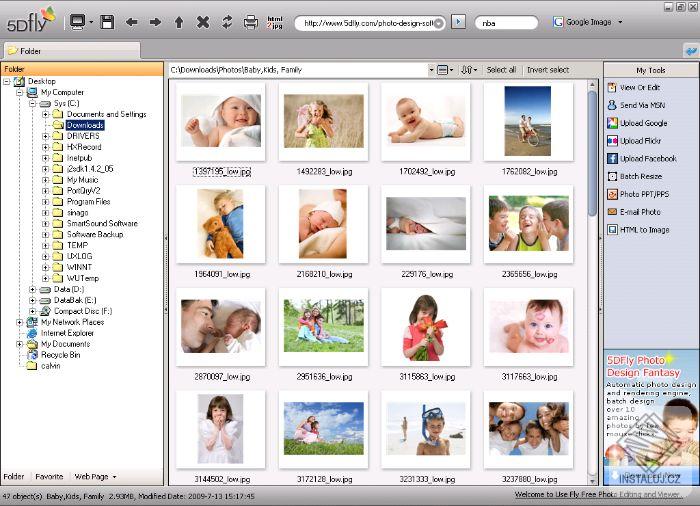Click the Upload Facebook tool icon
Viewport: 700px width, 506px height.
point(612,159)
